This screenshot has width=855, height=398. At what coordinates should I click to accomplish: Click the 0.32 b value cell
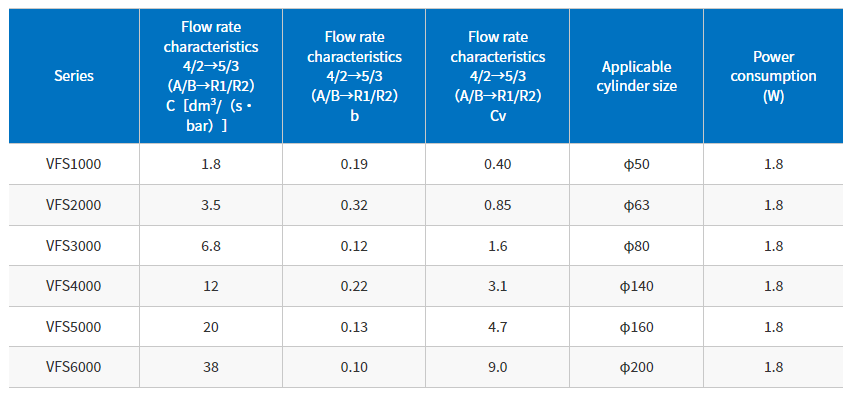(x=354, y=205)
